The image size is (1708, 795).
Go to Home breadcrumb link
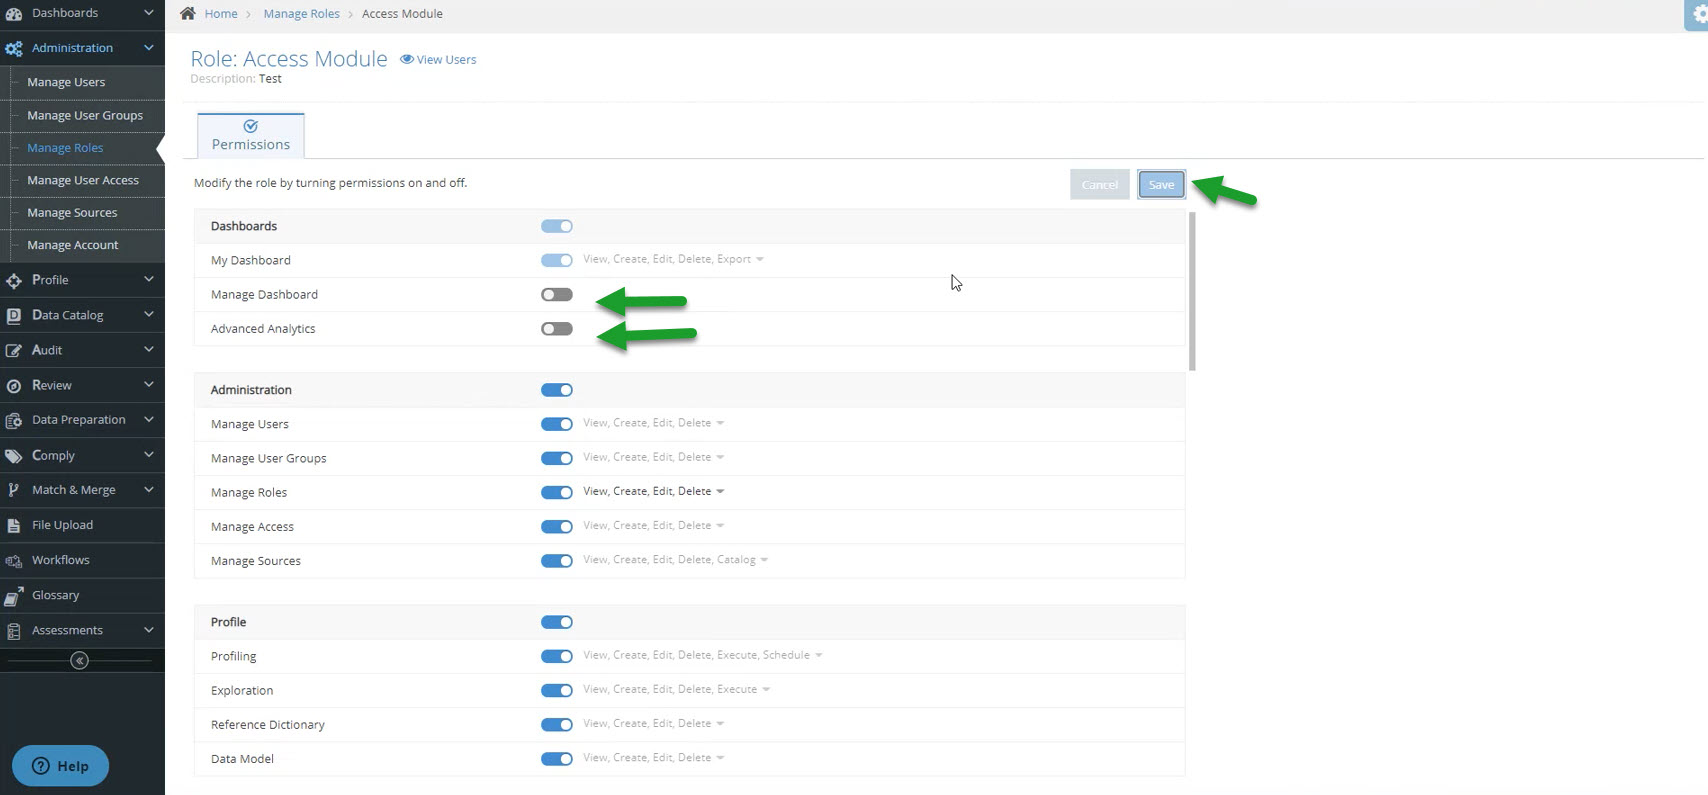pyautogui.click(x=221, y=14)
